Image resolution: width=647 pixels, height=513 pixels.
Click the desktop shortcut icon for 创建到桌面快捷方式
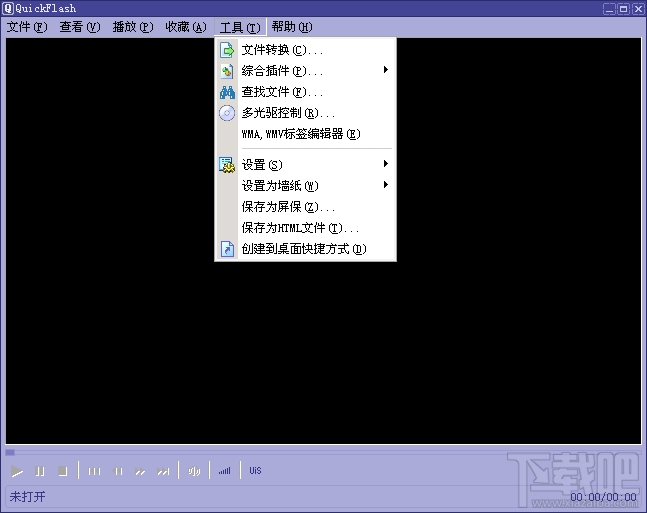click(x=227, y=249)
